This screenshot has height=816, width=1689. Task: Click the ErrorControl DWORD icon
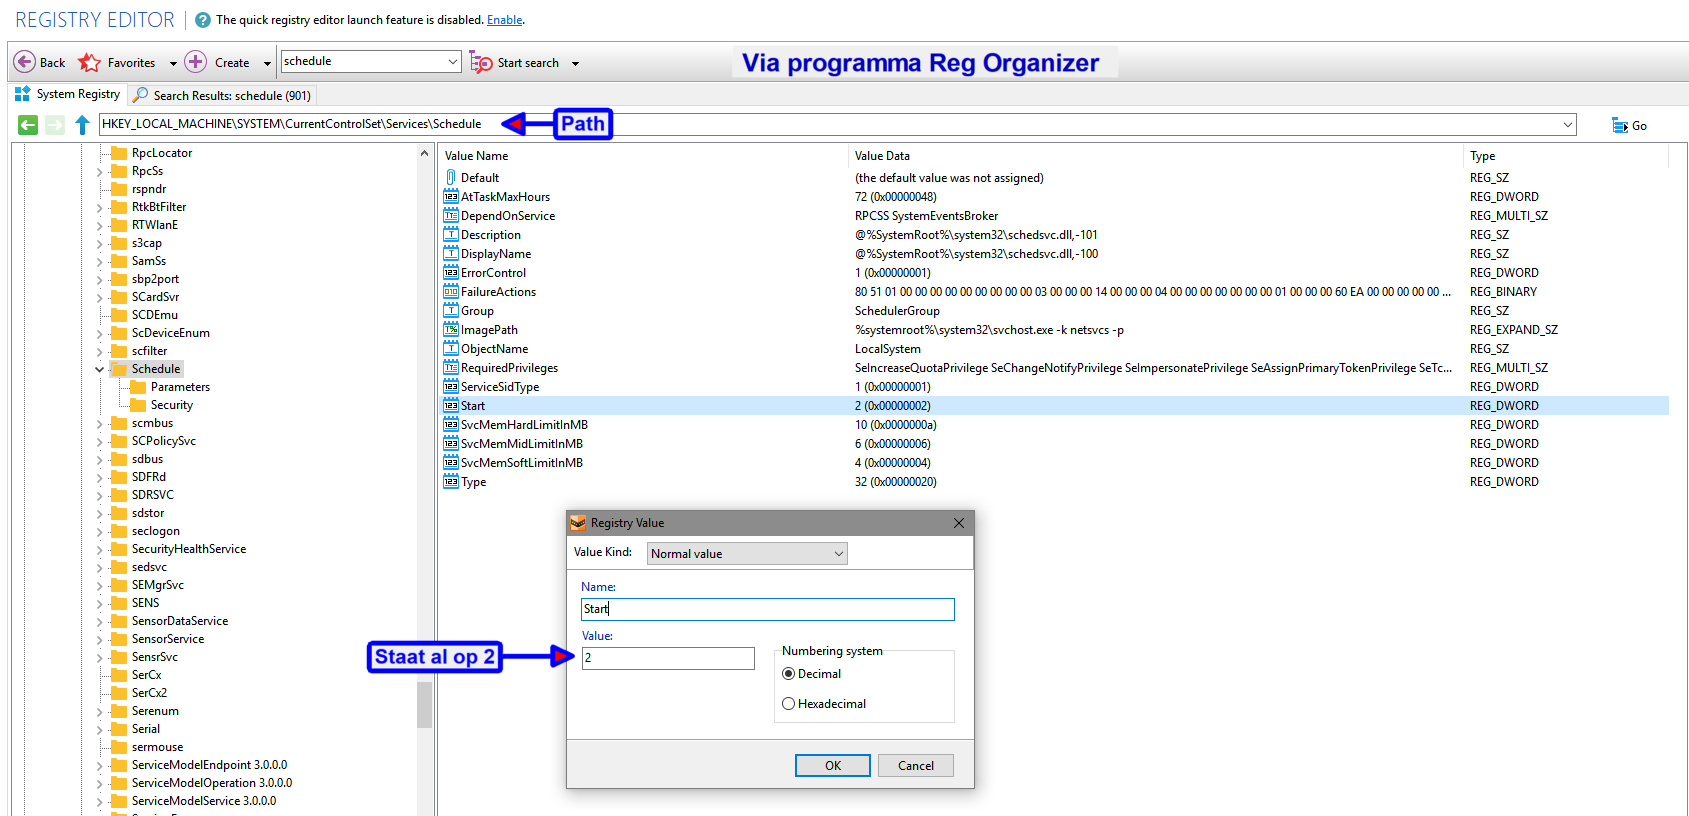pos(451,273)
